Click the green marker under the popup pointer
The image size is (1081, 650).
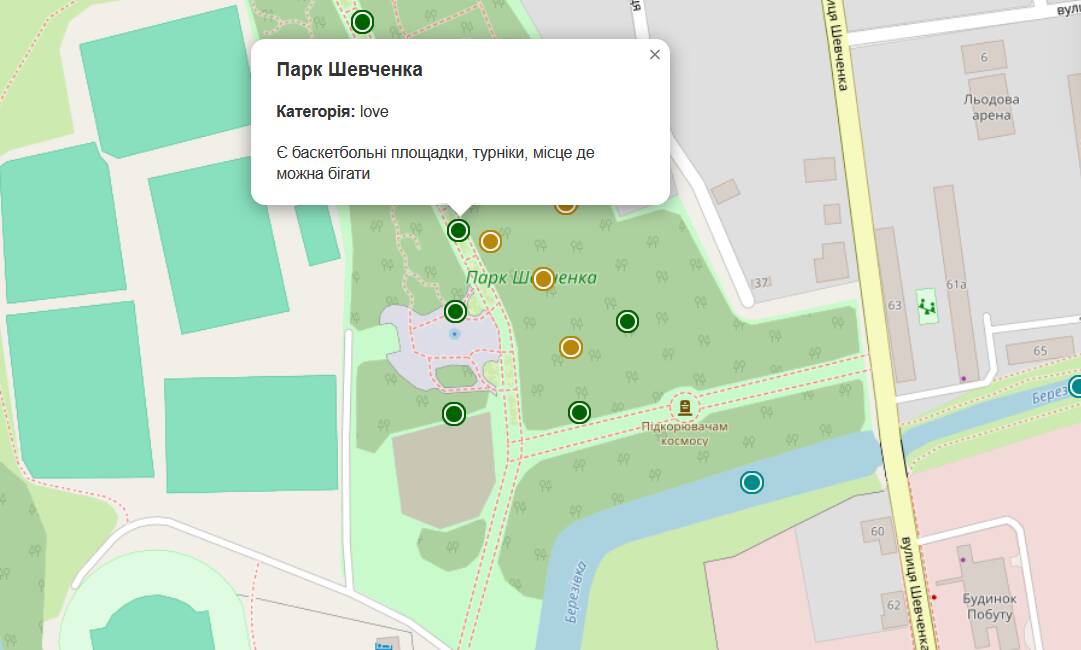click(458, 231)
